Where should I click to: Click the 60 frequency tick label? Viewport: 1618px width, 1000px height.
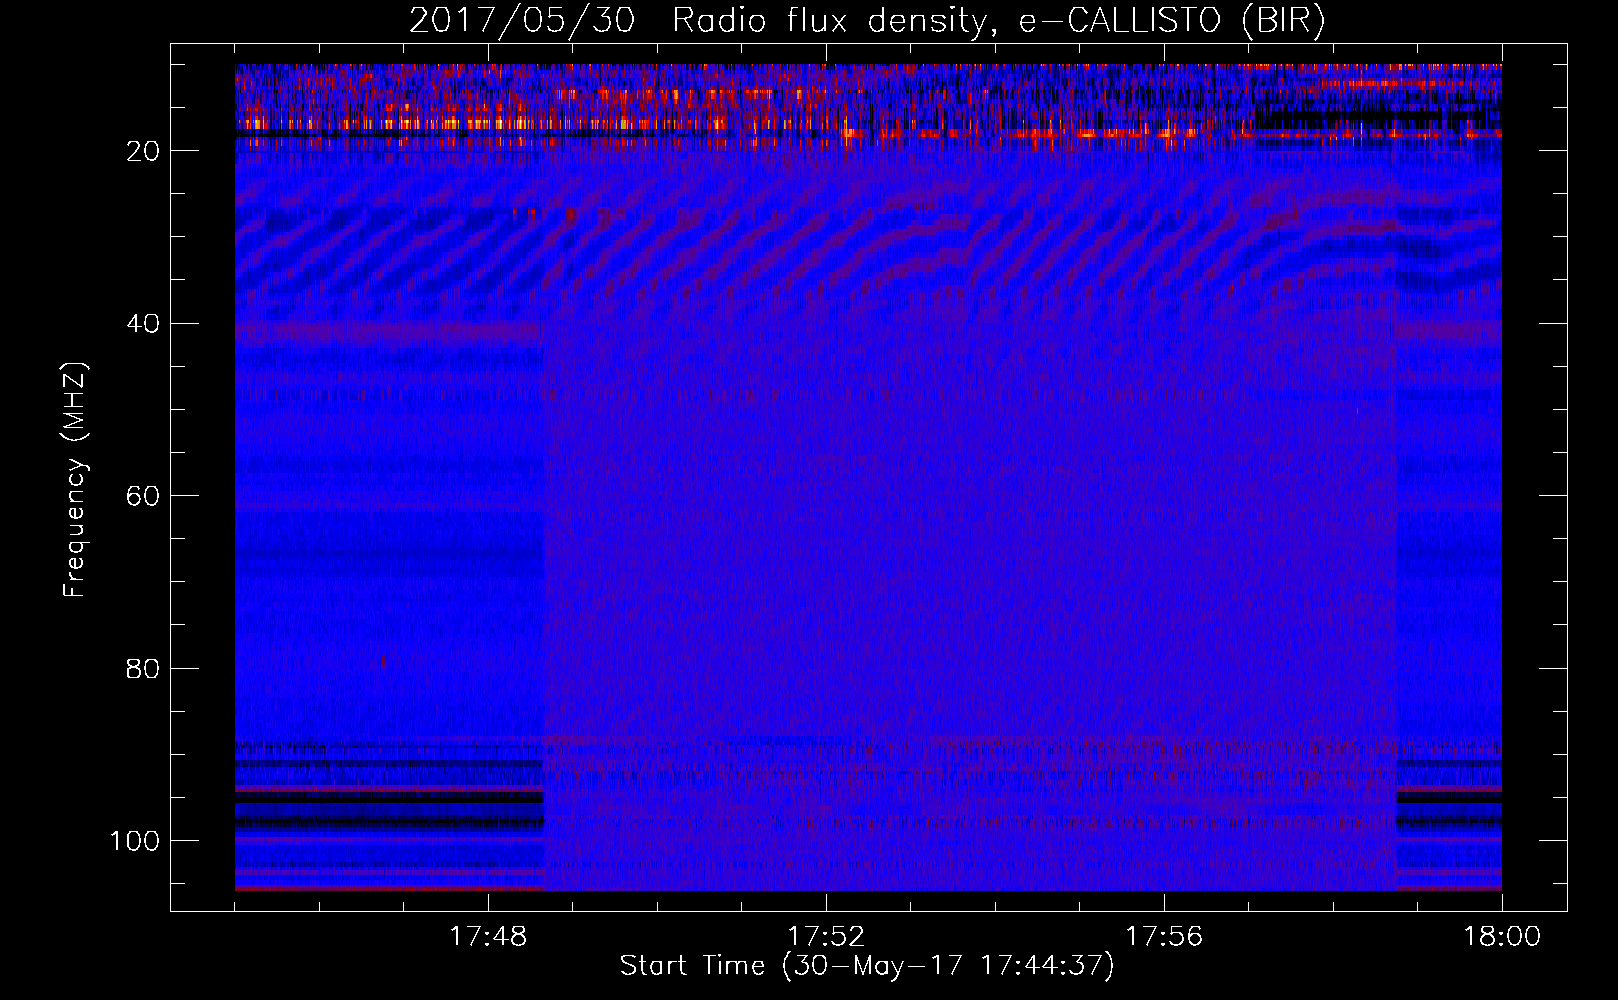click(x=143, y=497)
